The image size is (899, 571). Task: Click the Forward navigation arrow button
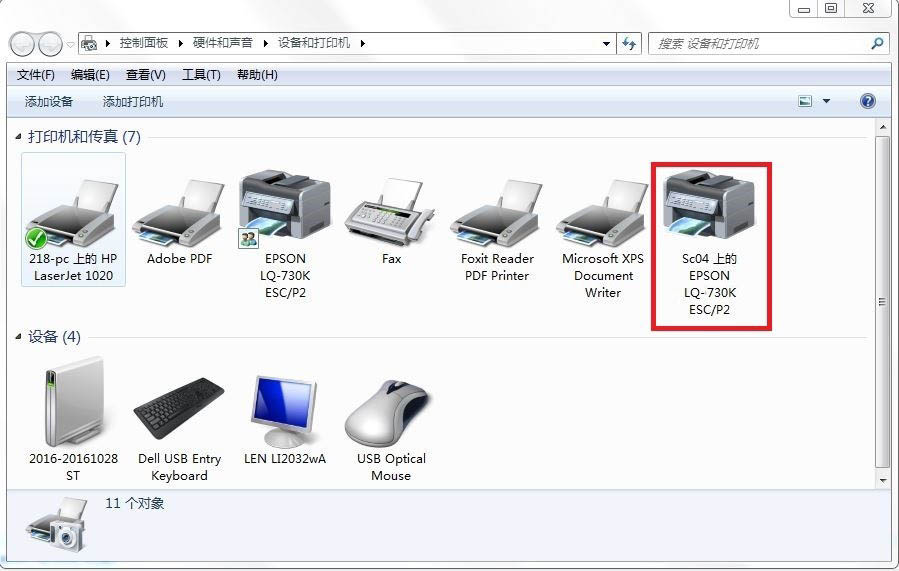50,44
